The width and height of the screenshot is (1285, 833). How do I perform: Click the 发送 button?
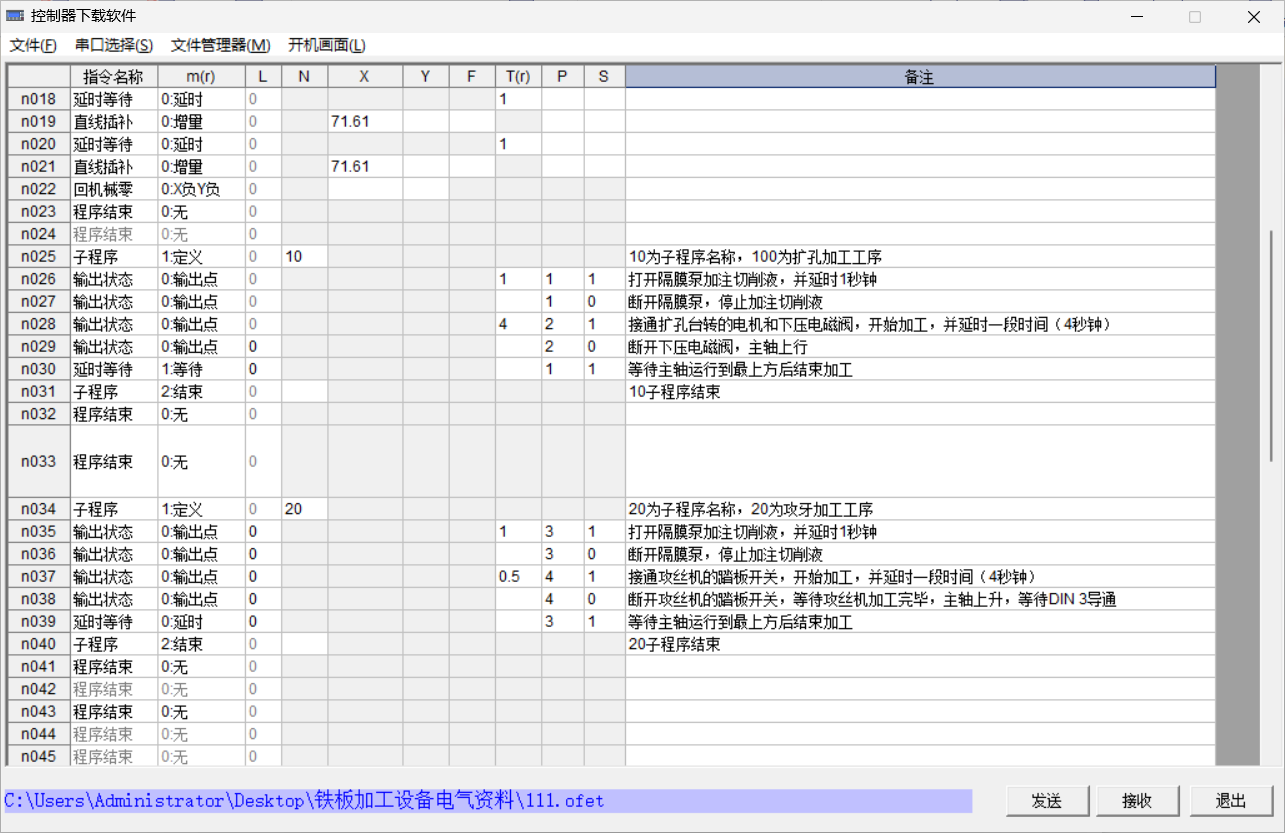1046,801
